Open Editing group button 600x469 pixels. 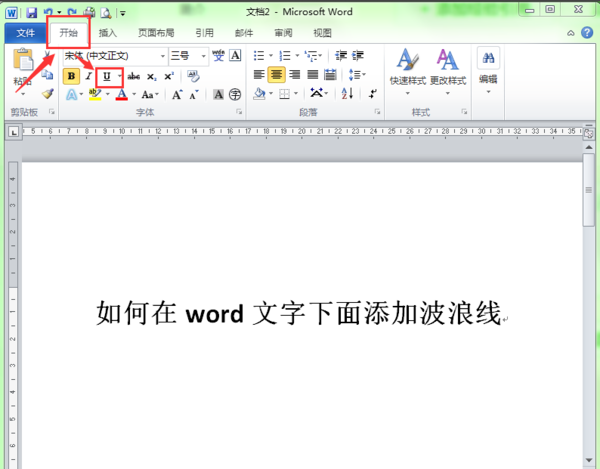click(488, 72)
